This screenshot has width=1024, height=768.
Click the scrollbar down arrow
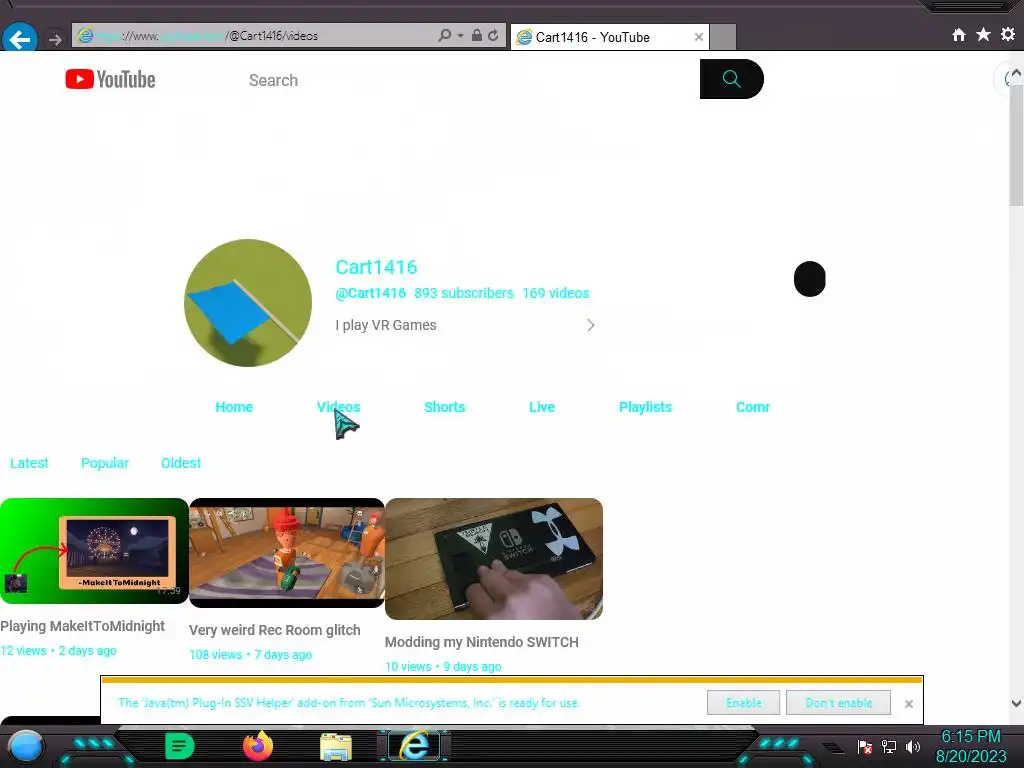[1016, 703]
